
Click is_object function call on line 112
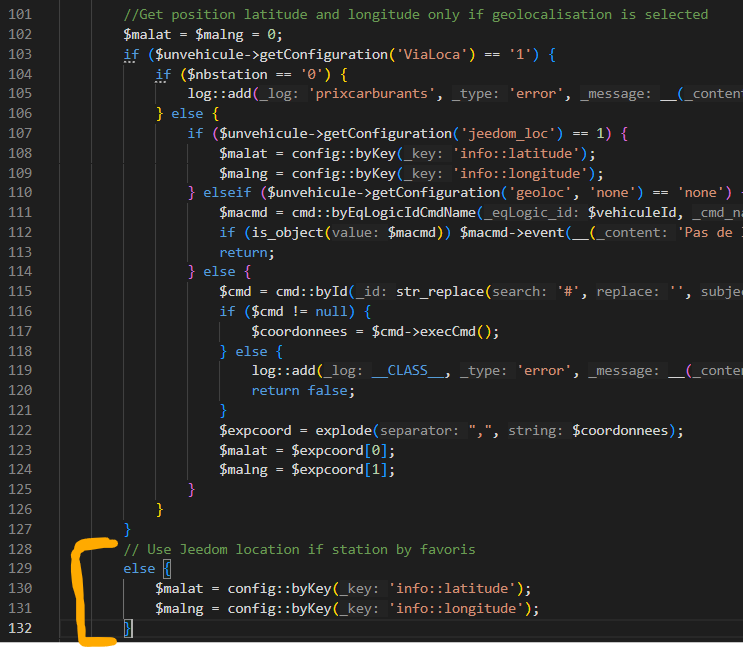(x=287, y=233)
